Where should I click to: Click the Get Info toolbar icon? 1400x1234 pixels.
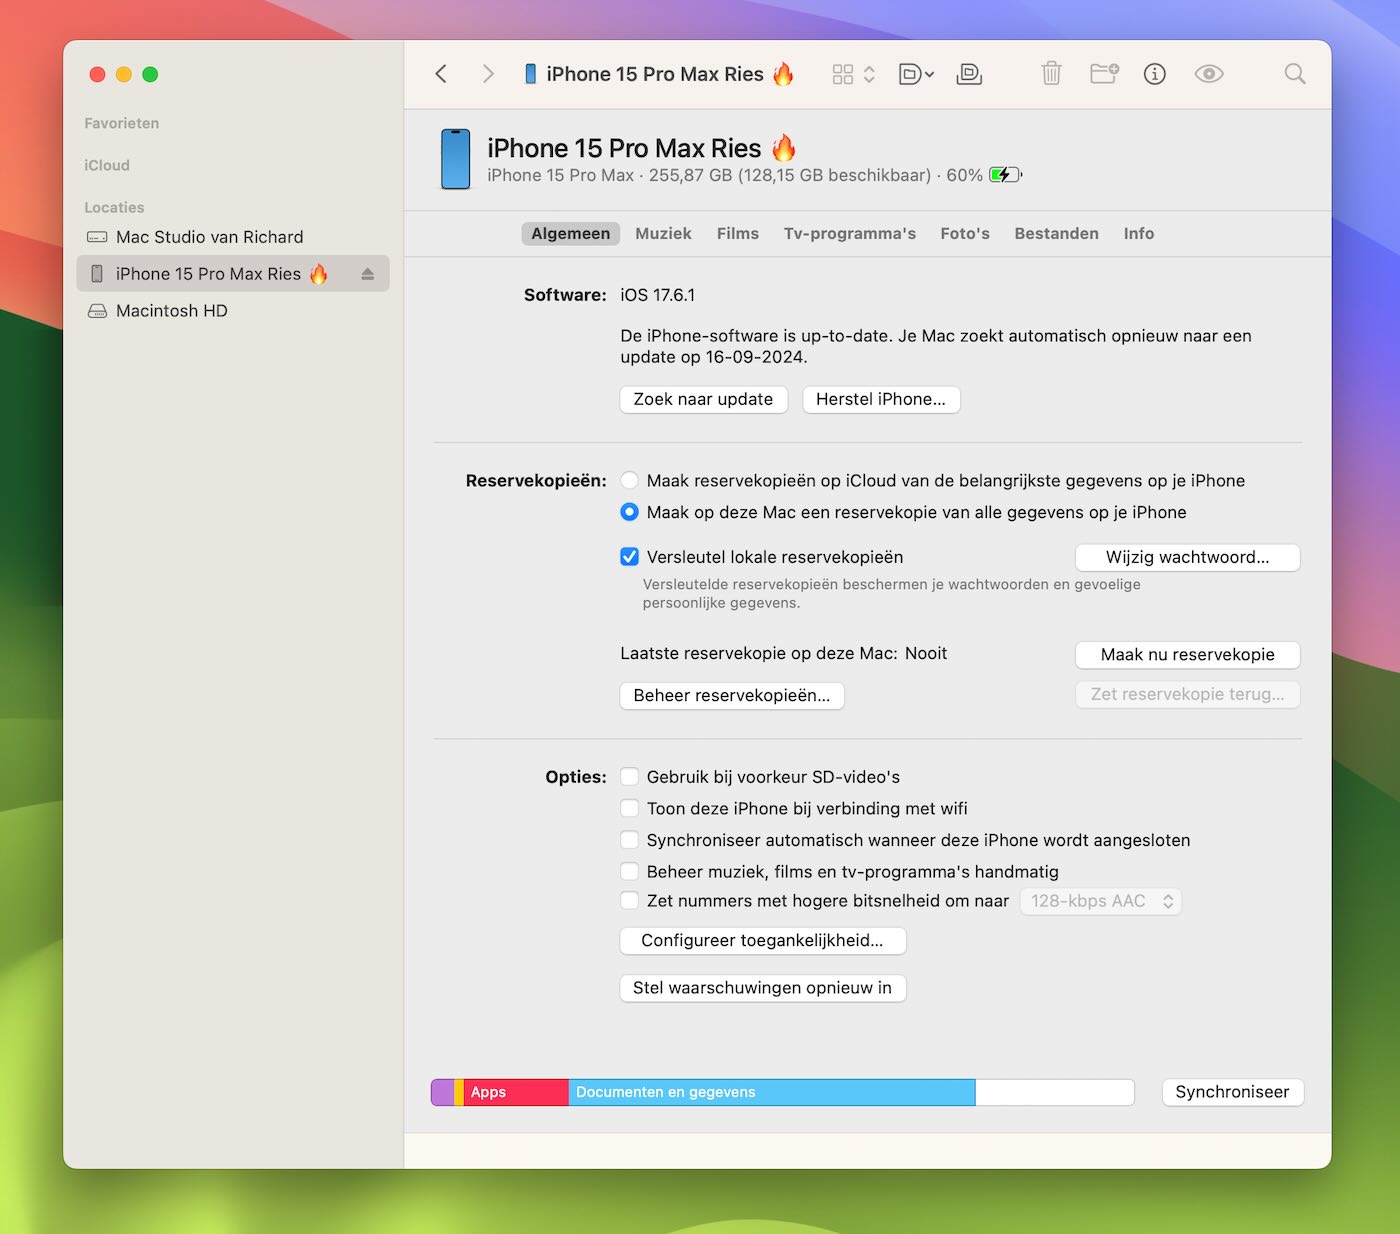coord(1154,74)
